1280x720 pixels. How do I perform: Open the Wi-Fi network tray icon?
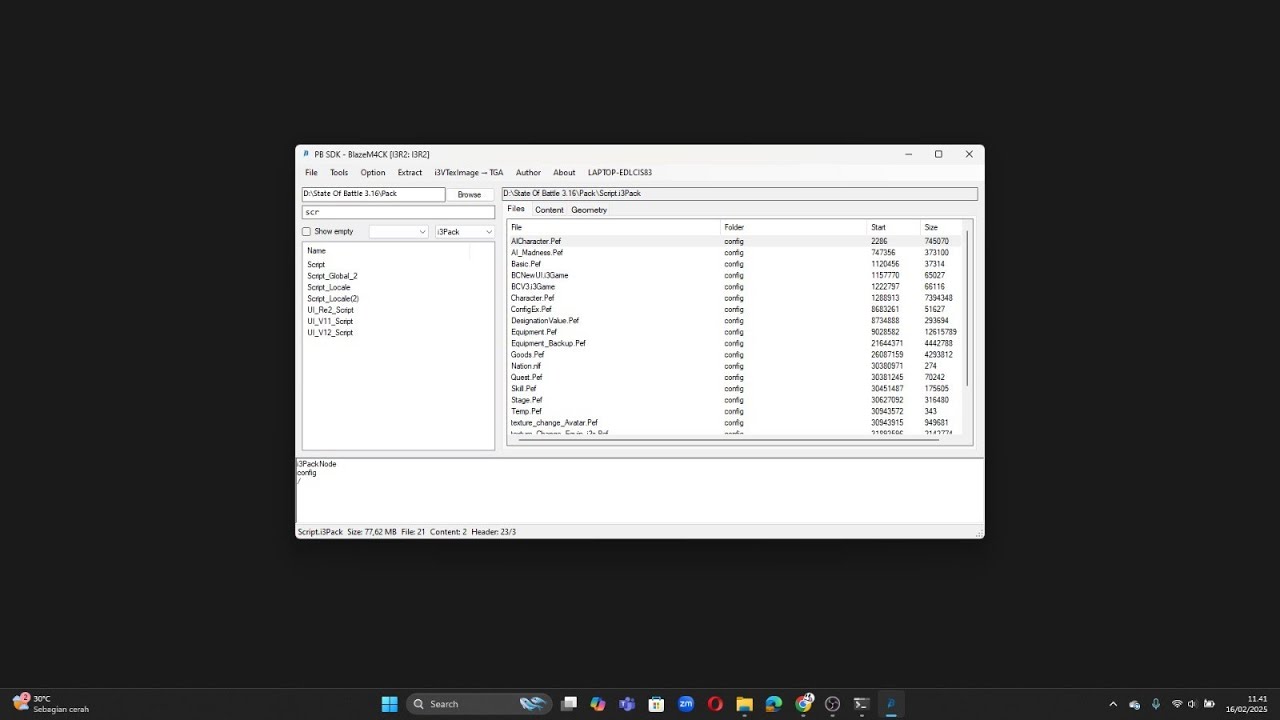[x=1177, y=704]
